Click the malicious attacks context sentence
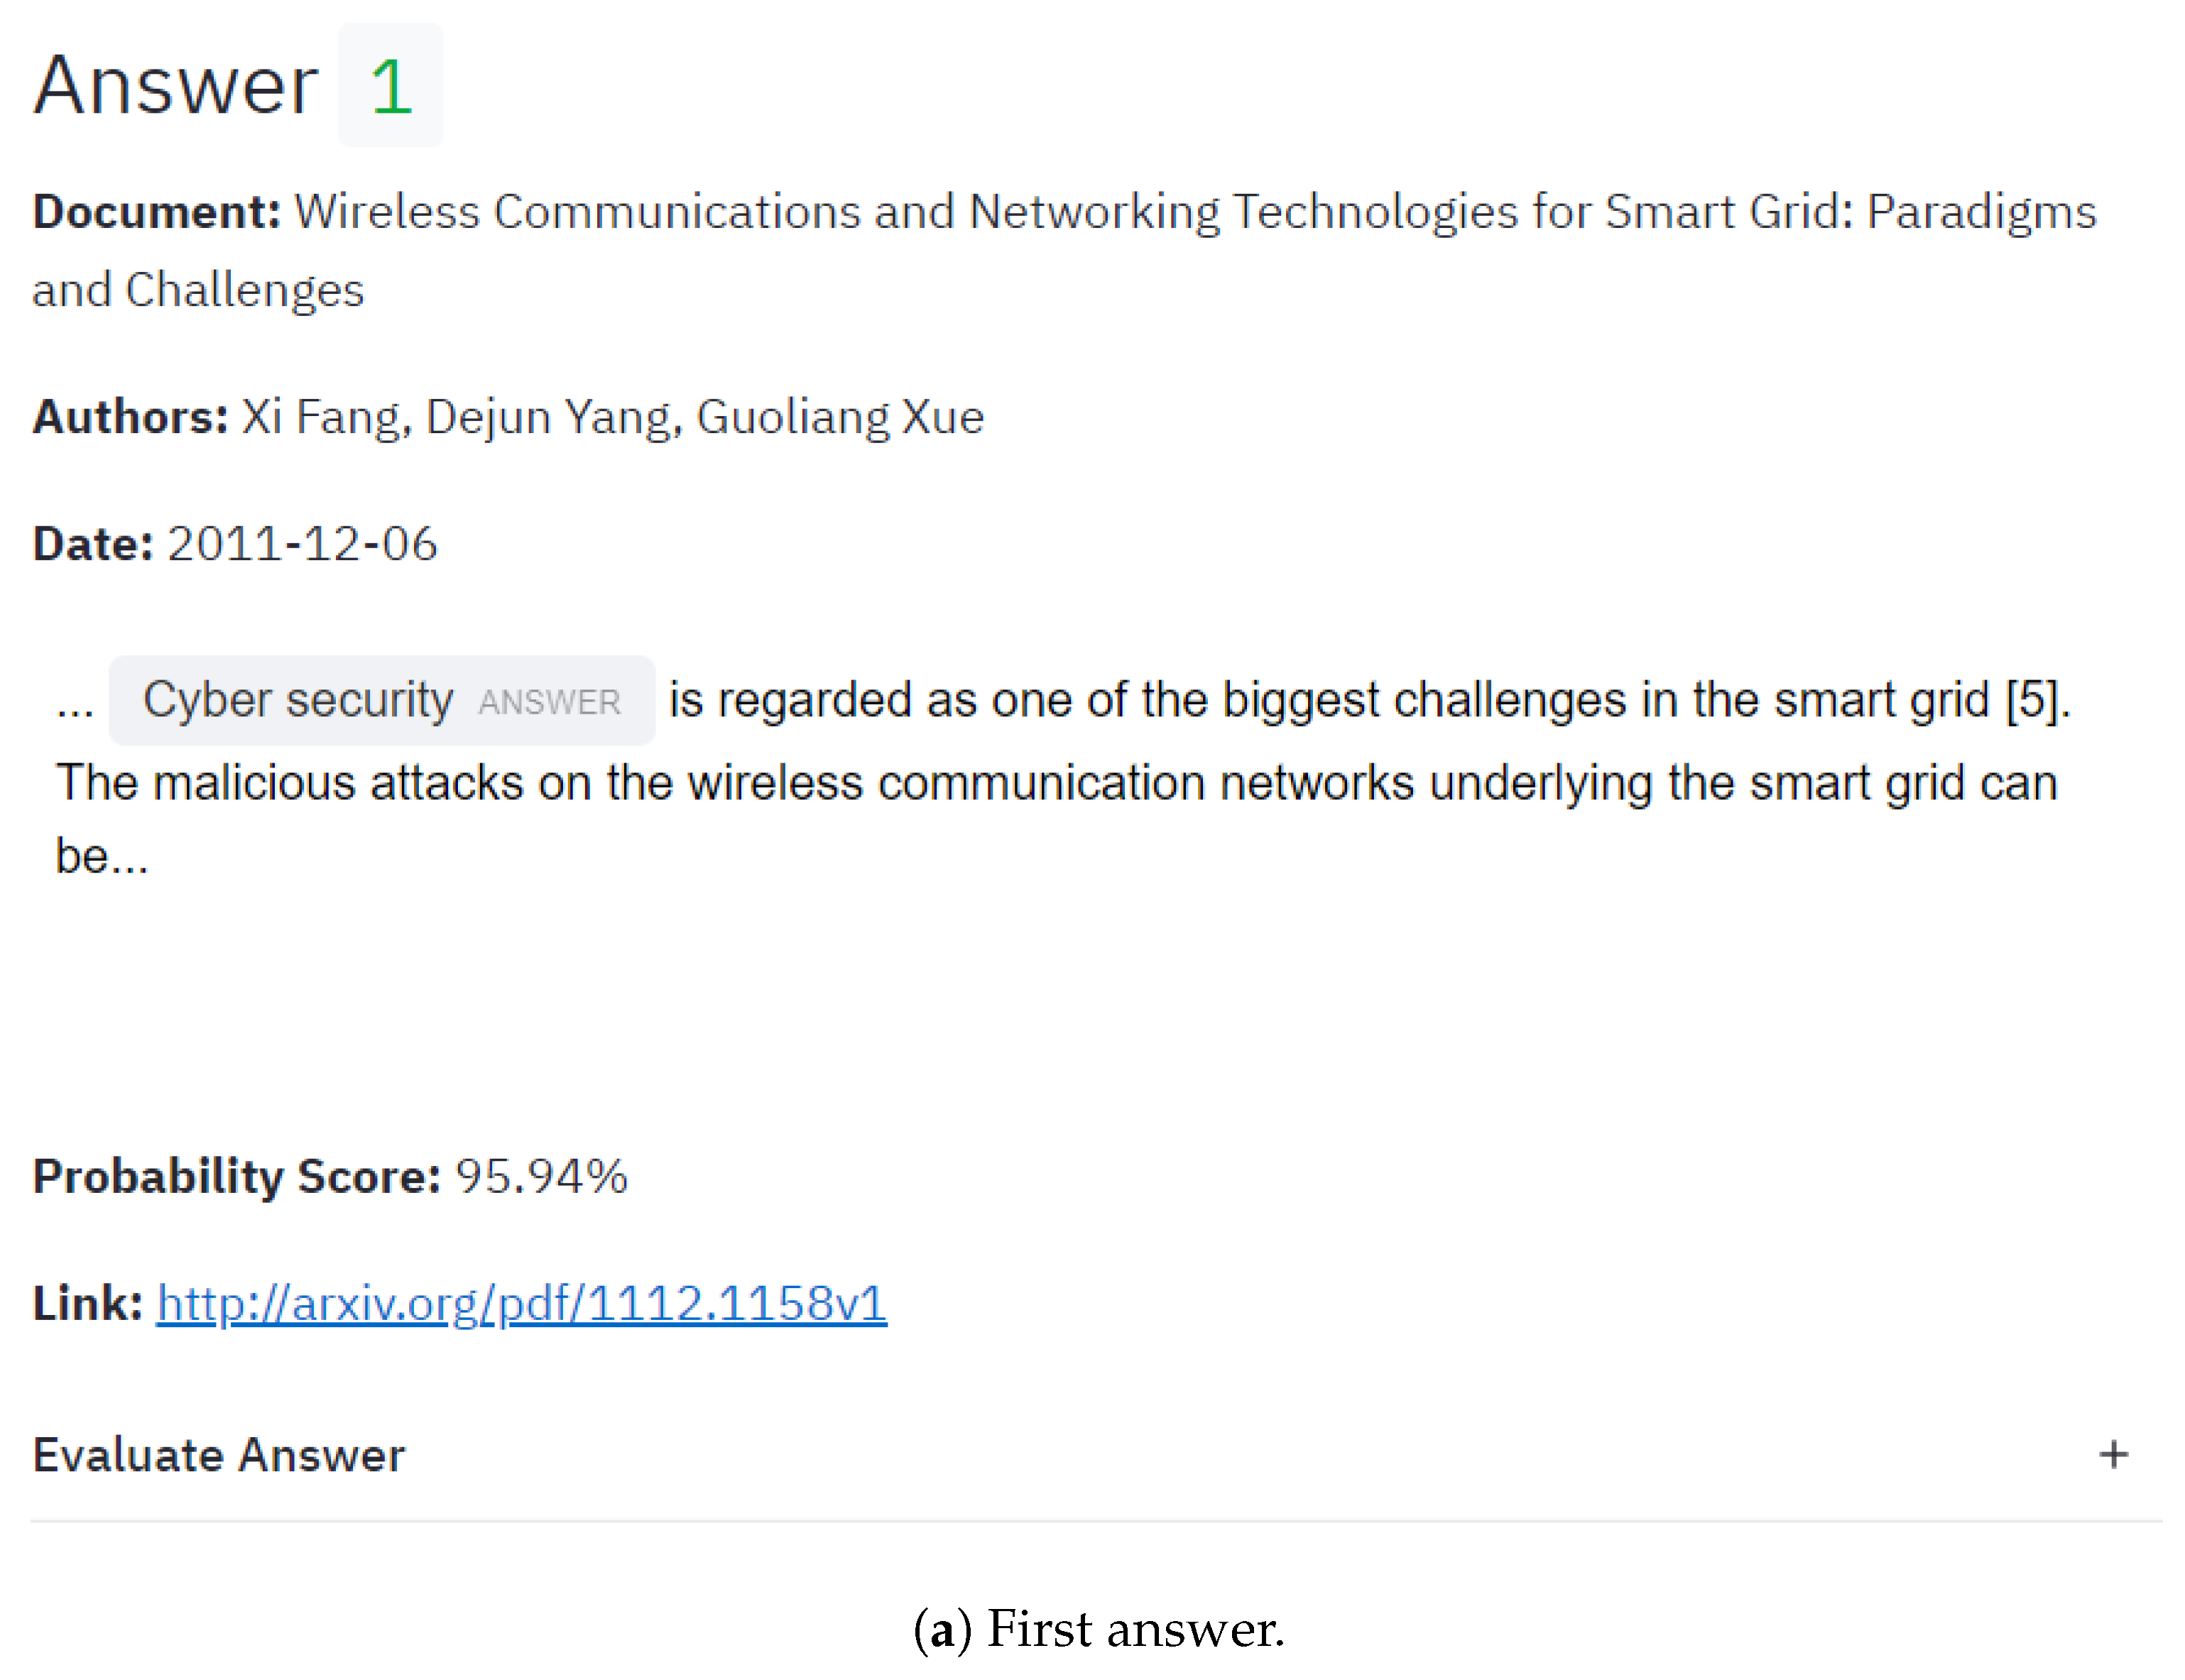The width and height of the screenshot is (2185, 1680). coord(1055,783)
